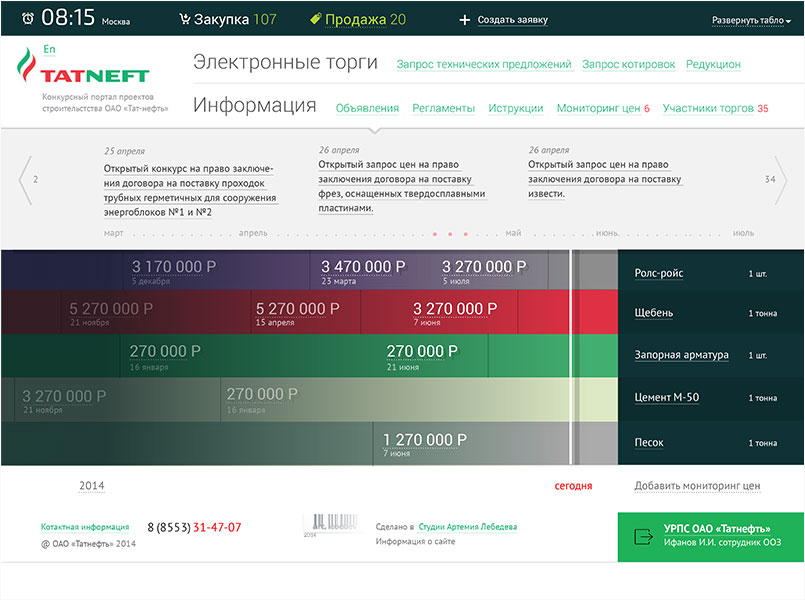
Task: Click the shopping cart Закупка icon
Action: coord(184,19)
